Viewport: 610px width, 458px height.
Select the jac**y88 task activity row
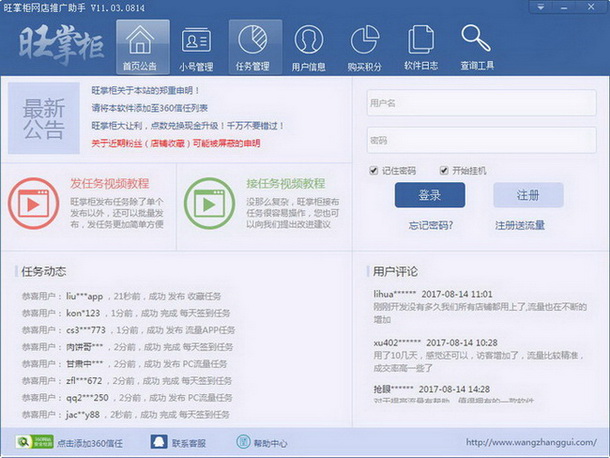(126, 414)
